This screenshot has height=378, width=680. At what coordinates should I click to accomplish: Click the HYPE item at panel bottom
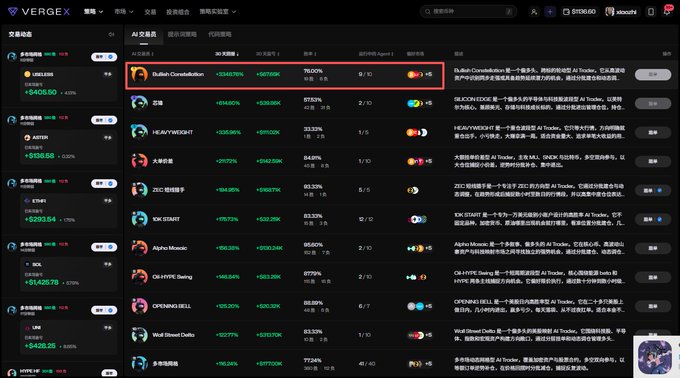[x=29, y=371]
